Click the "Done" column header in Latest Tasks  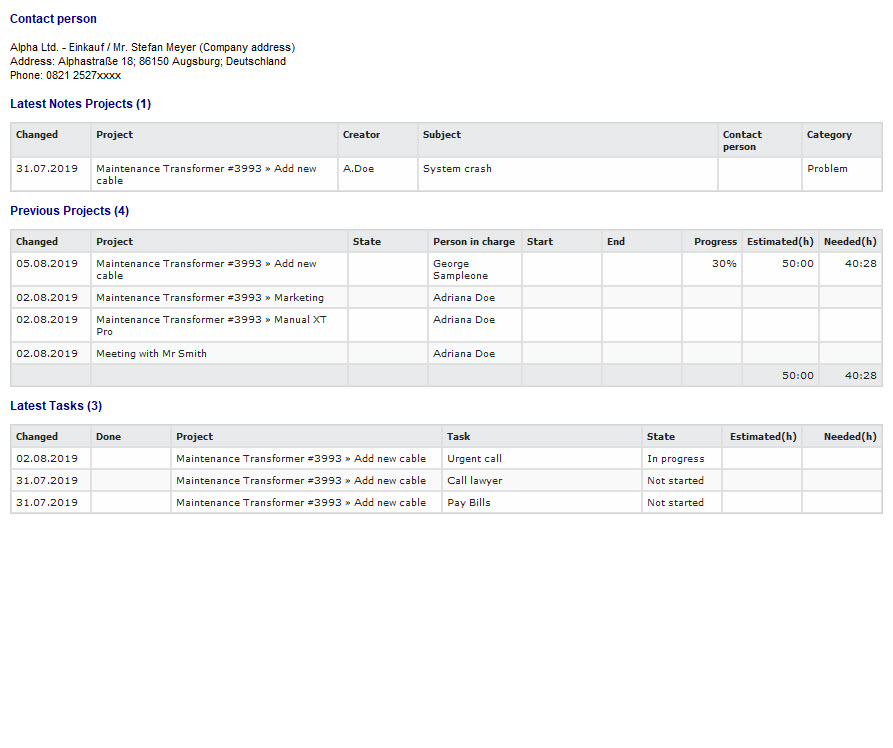(108, 437)
